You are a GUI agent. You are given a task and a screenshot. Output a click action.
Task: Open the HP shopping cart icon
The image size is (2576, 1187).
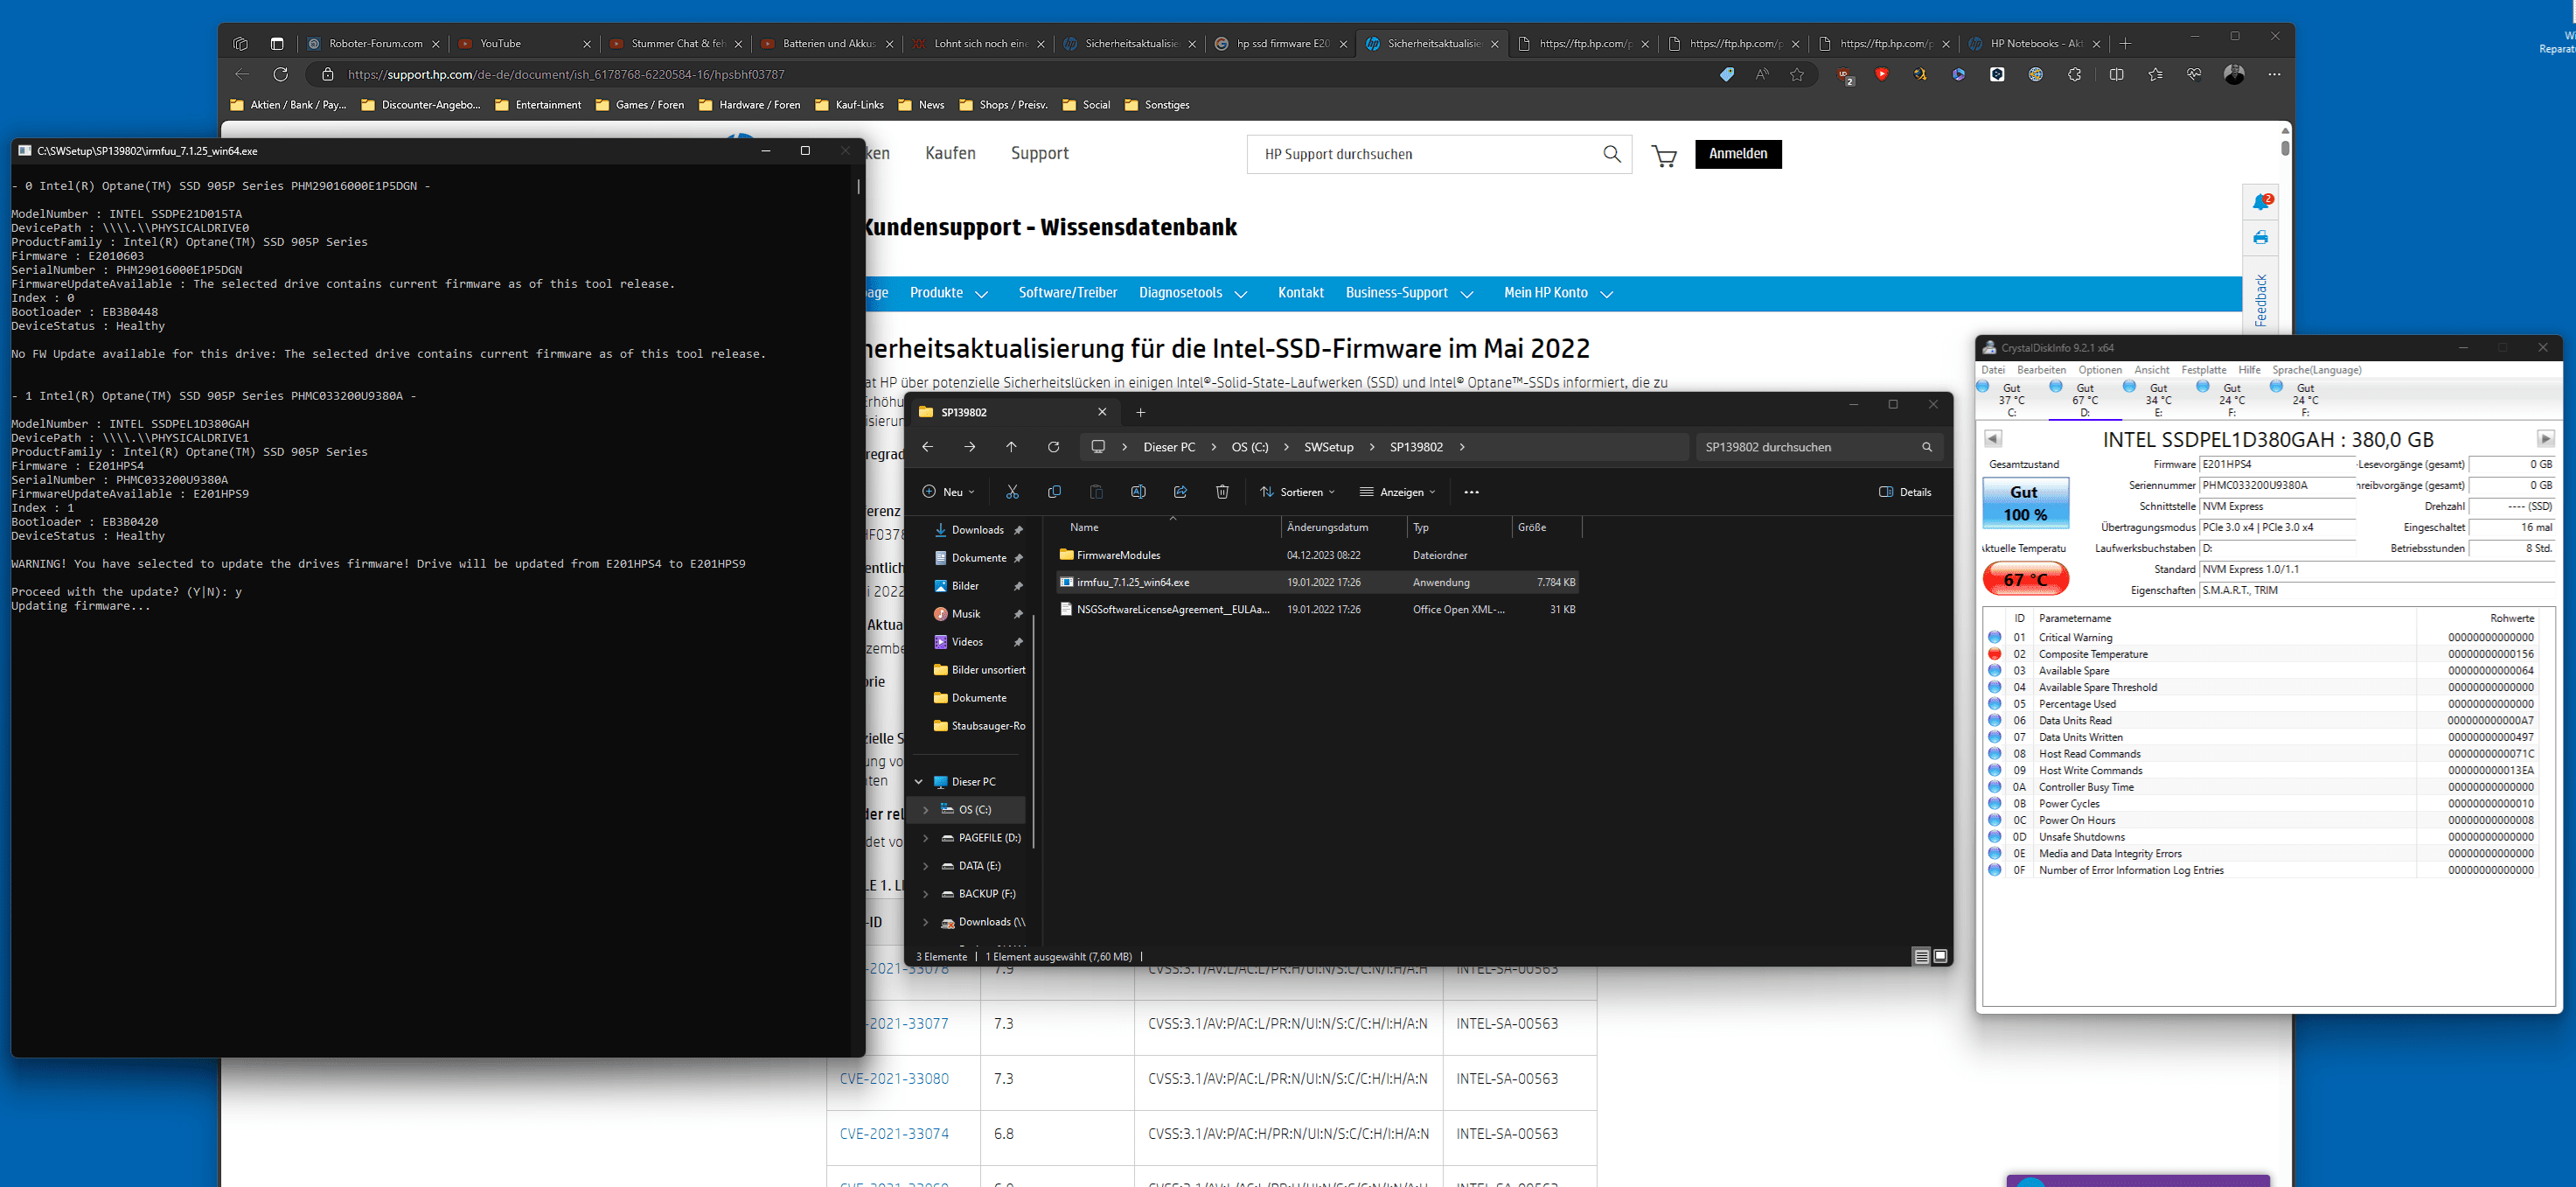tap(1664, 155)
